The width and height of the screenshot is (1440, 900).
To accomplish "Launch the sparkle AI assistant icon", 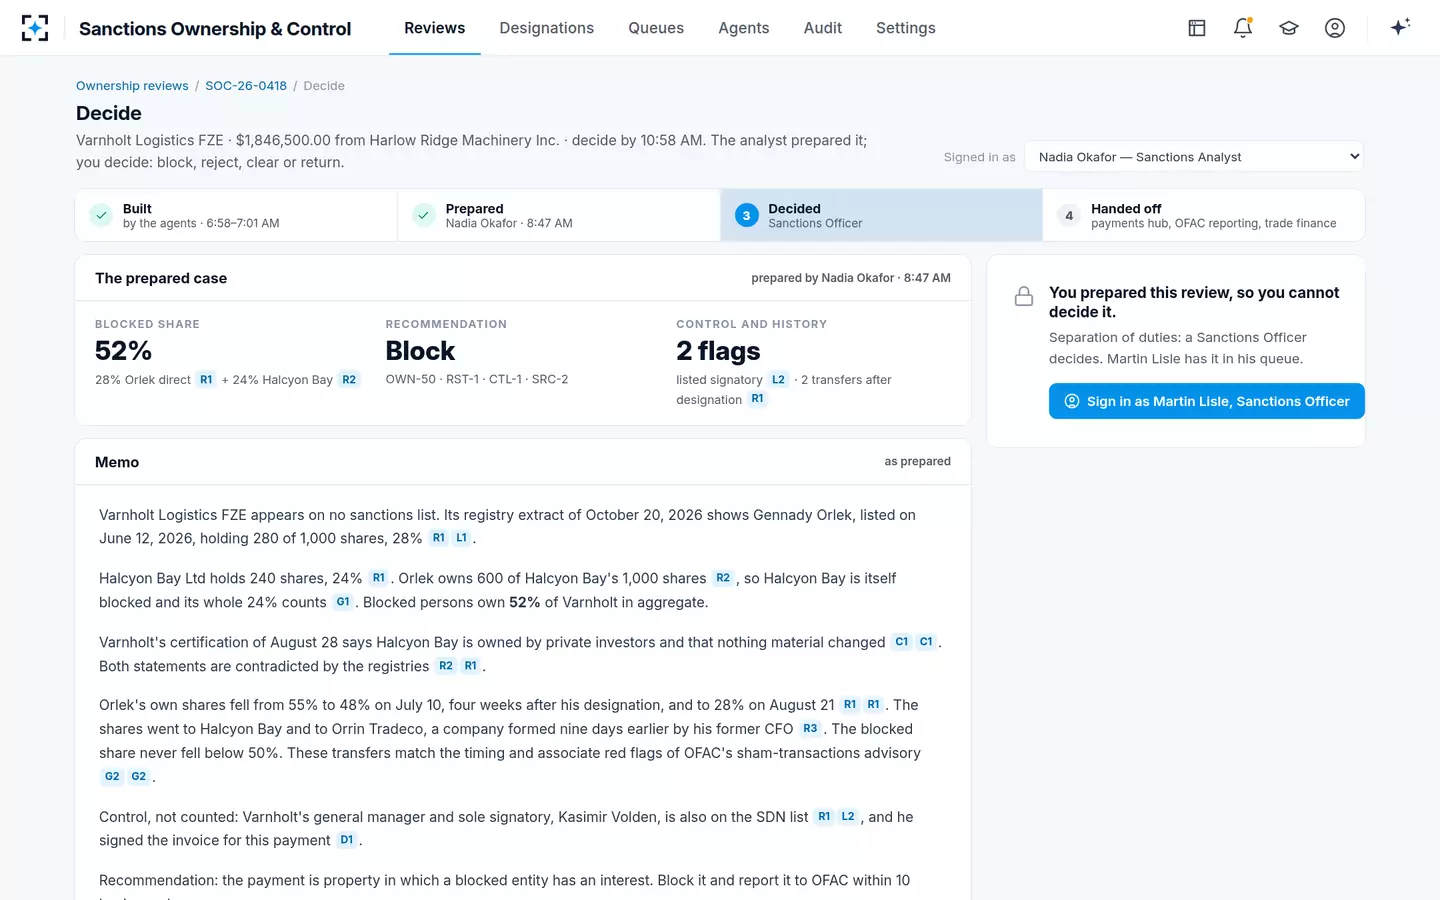I will click(1400, 27).
